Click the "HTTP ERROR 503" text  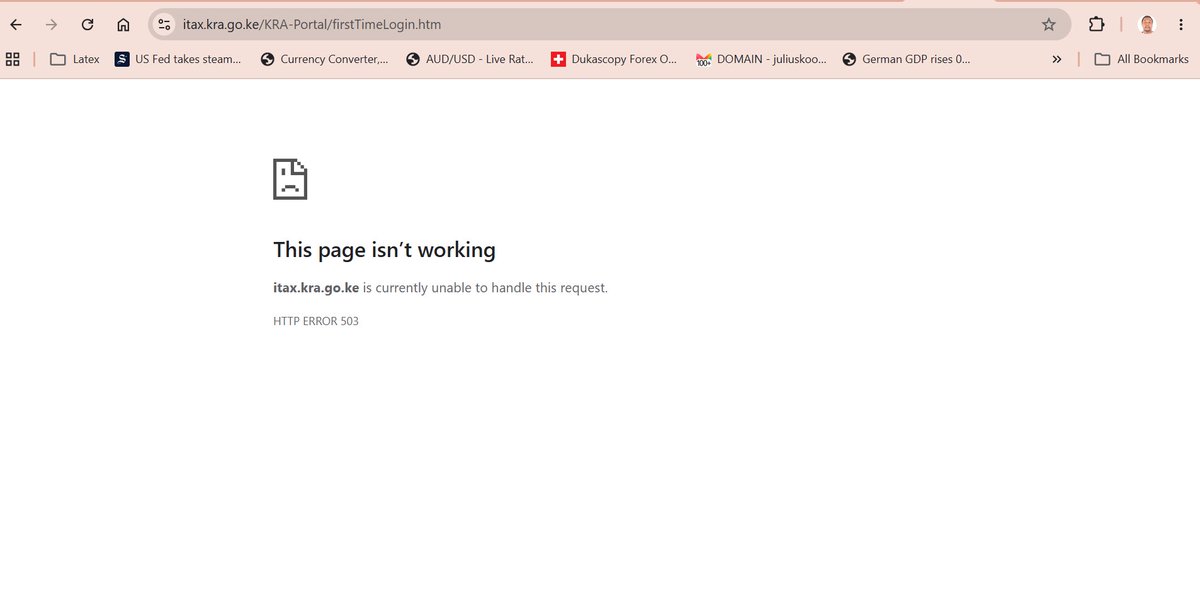(316, 321)
